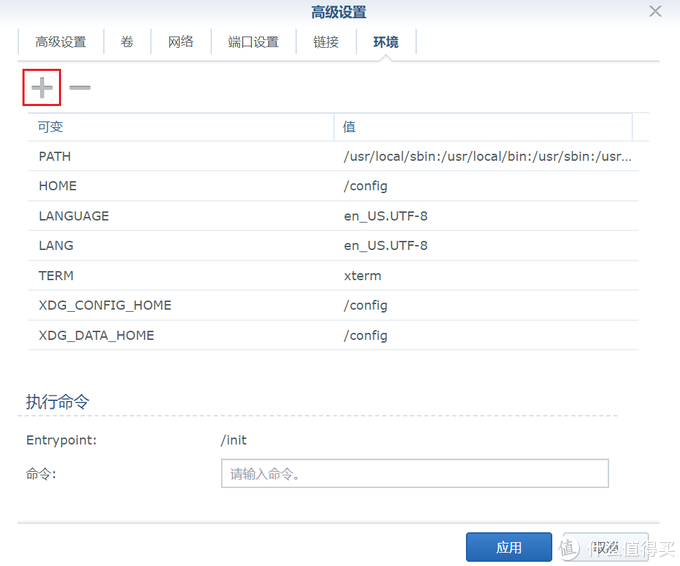Select the LANGUAGE variable row
The height and width of the screenshot is (566, 680).
coord(180,216)
